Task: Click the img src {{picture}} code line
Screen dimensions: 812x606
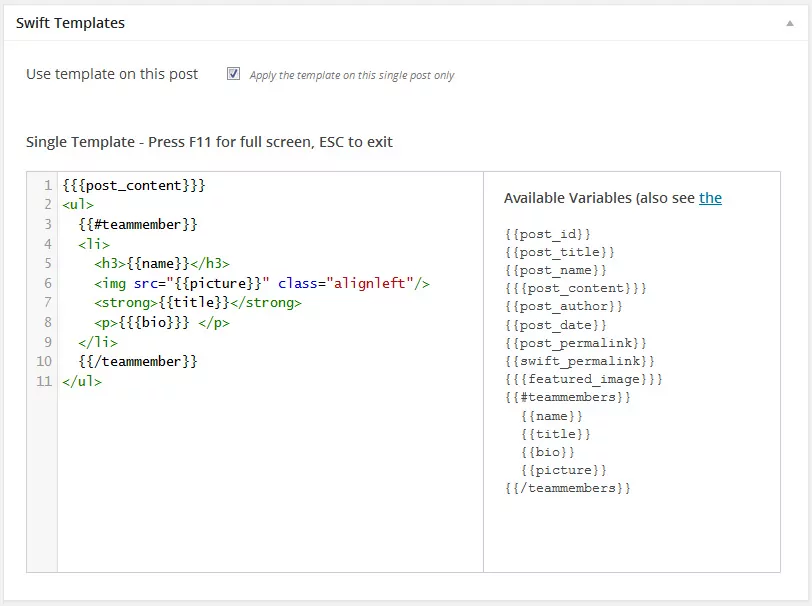Action: tap(262, 283)
